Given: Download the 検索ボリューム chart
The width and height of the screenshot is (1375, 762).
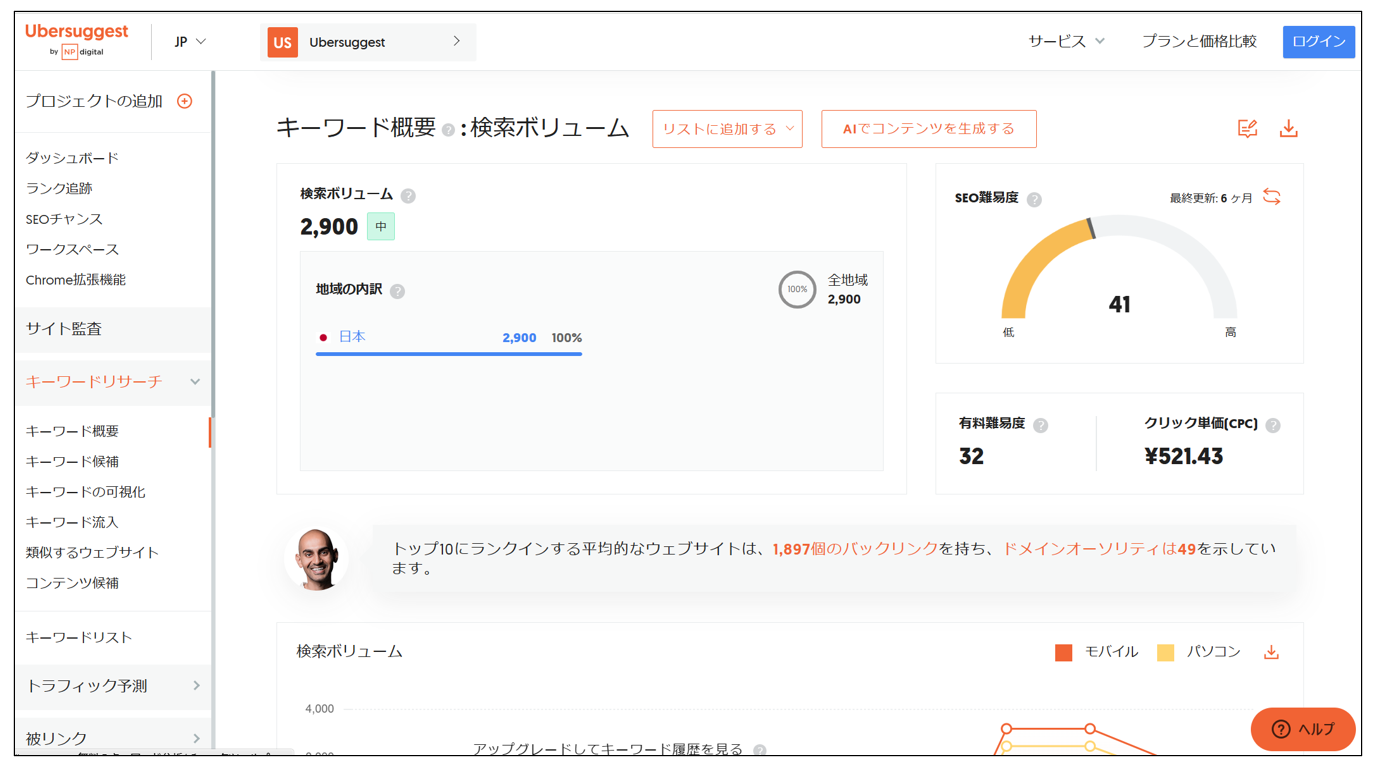Looking at the screenshot, I should [1271, 652].
